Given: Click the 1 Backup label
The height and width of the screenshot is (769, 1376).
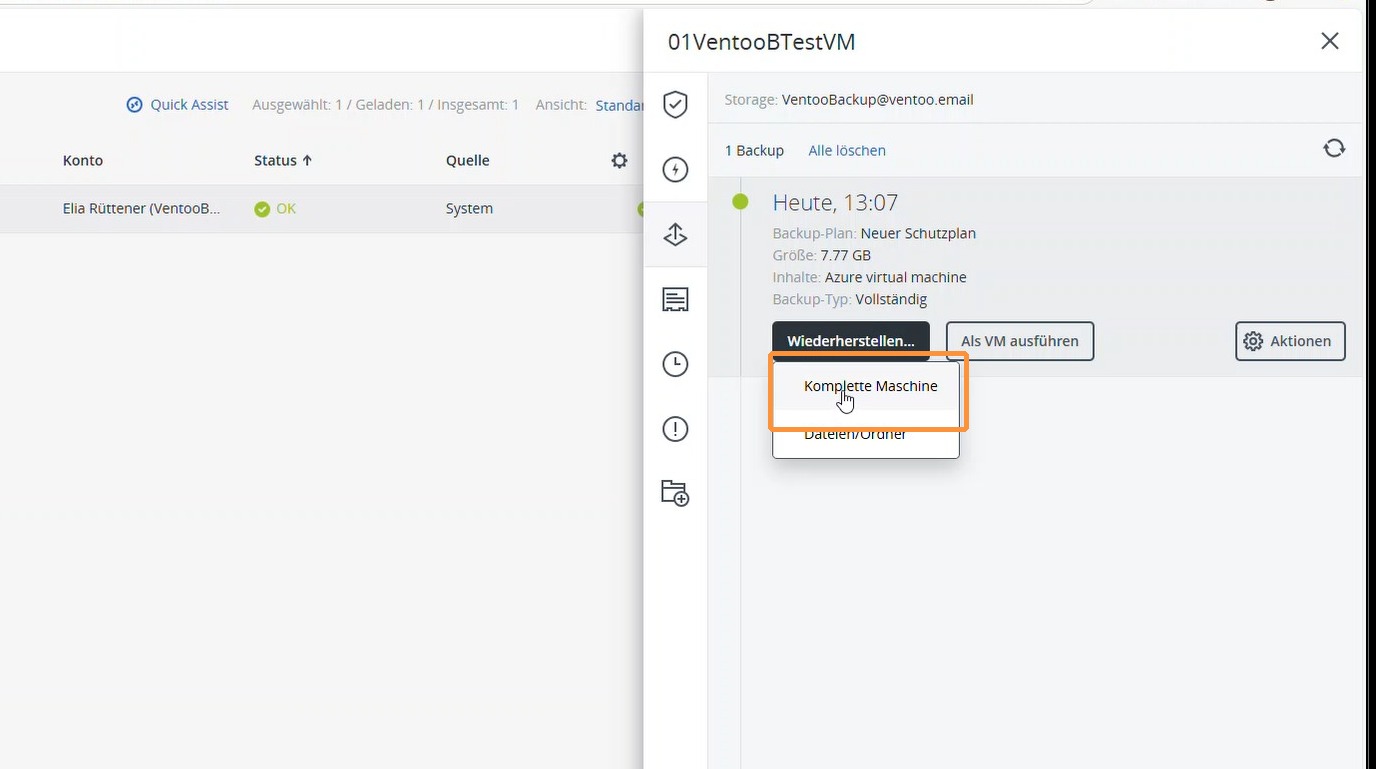Looking at the screenshot, I should point(754,150).
